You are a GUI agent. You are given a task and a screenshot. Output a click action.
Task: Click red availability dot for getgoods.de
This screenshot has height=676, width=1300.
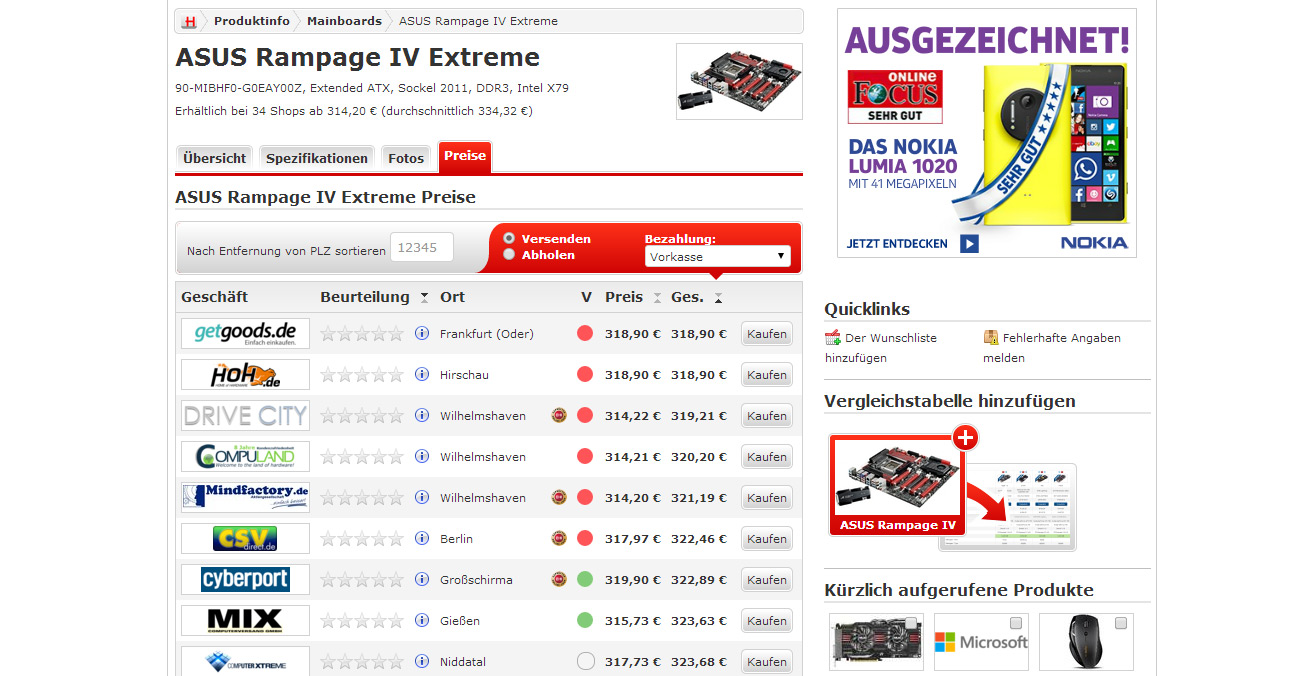pyautogui.click(x=585, y=333)
